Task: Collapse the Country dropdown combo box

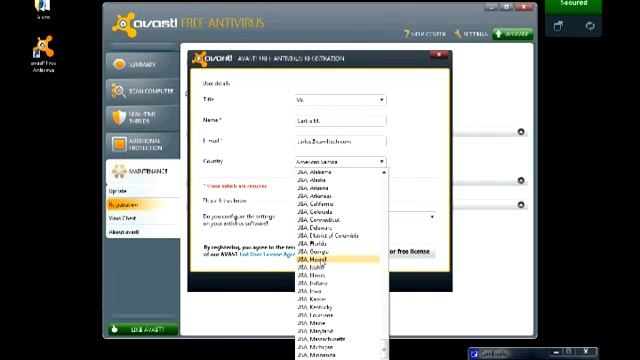Action: click(x=340, y=162)
